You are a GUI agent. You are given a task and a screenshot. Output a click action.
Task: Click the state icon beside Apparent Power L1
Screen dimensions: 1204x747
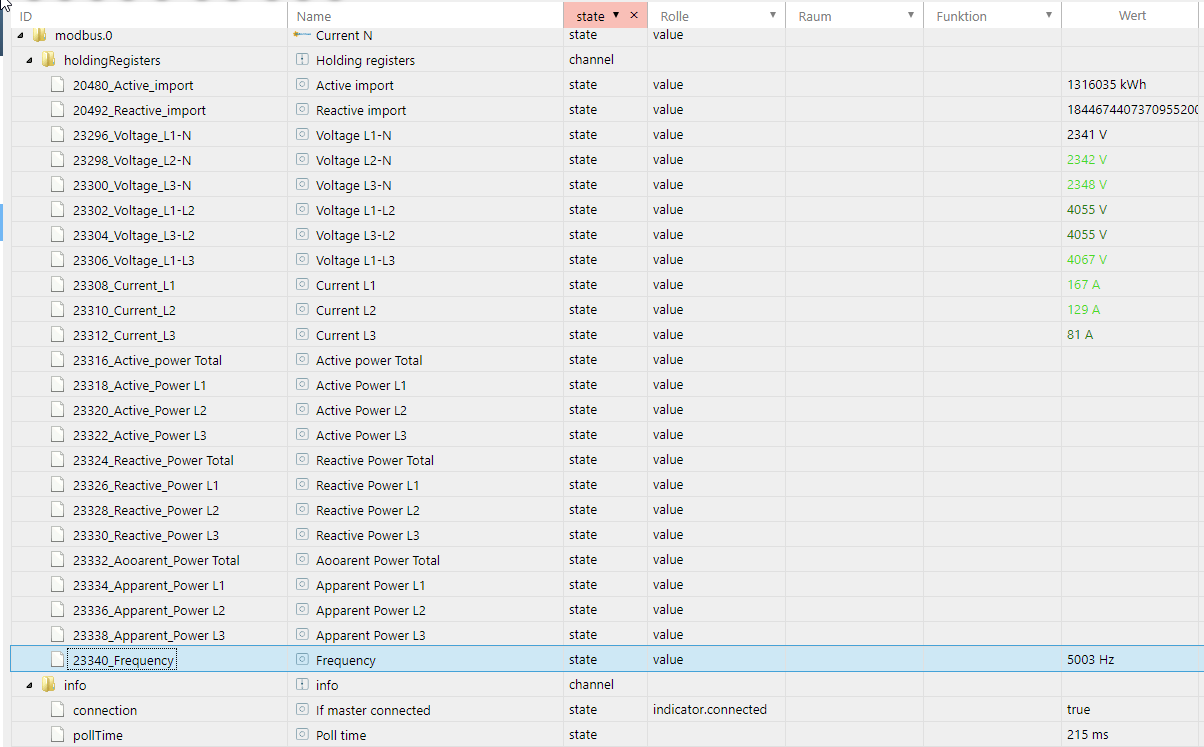point(302,585)
